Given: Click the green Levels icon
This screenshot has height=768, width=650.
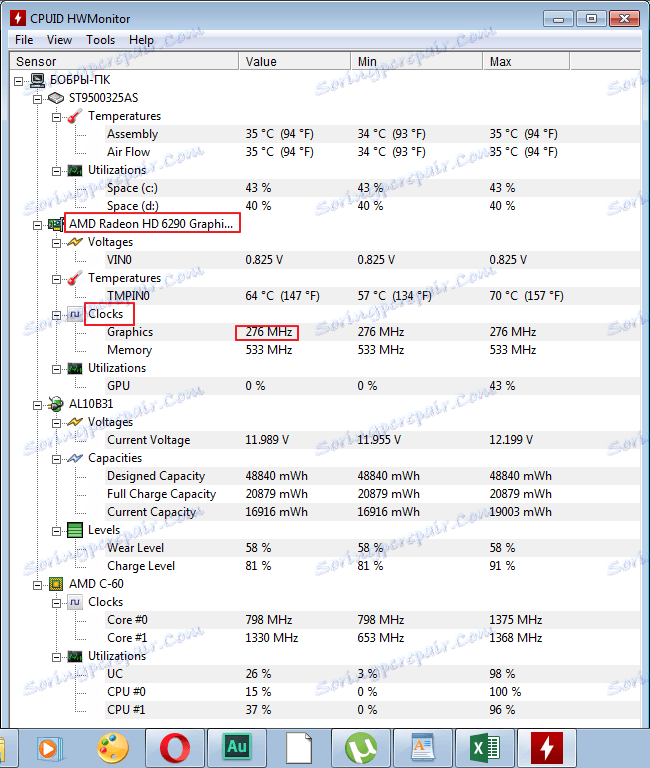Looking at the screenshot, I should click(x=75, y=530).
